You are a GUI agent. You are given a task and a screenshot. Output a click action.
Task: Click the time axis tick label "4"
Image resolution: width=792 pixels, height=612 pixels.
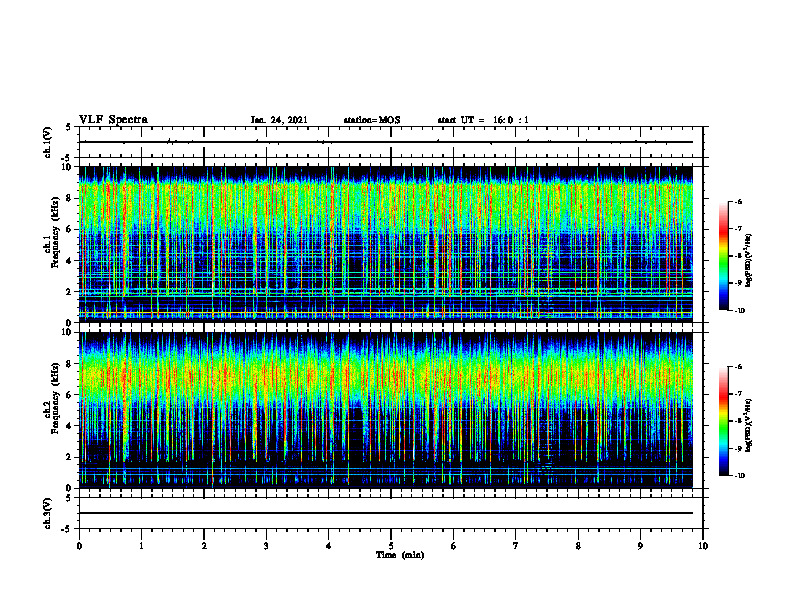(329, 546)
